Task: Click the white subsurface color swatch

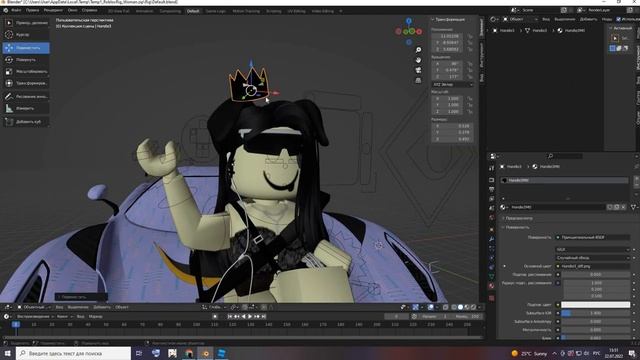Action: click(x=596, y=305)
